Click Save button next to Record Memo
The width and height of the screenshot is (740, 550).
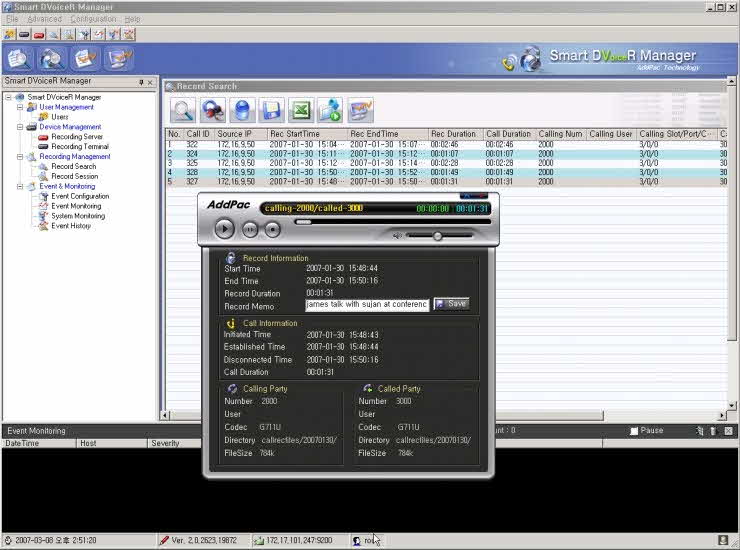(451, 303)
